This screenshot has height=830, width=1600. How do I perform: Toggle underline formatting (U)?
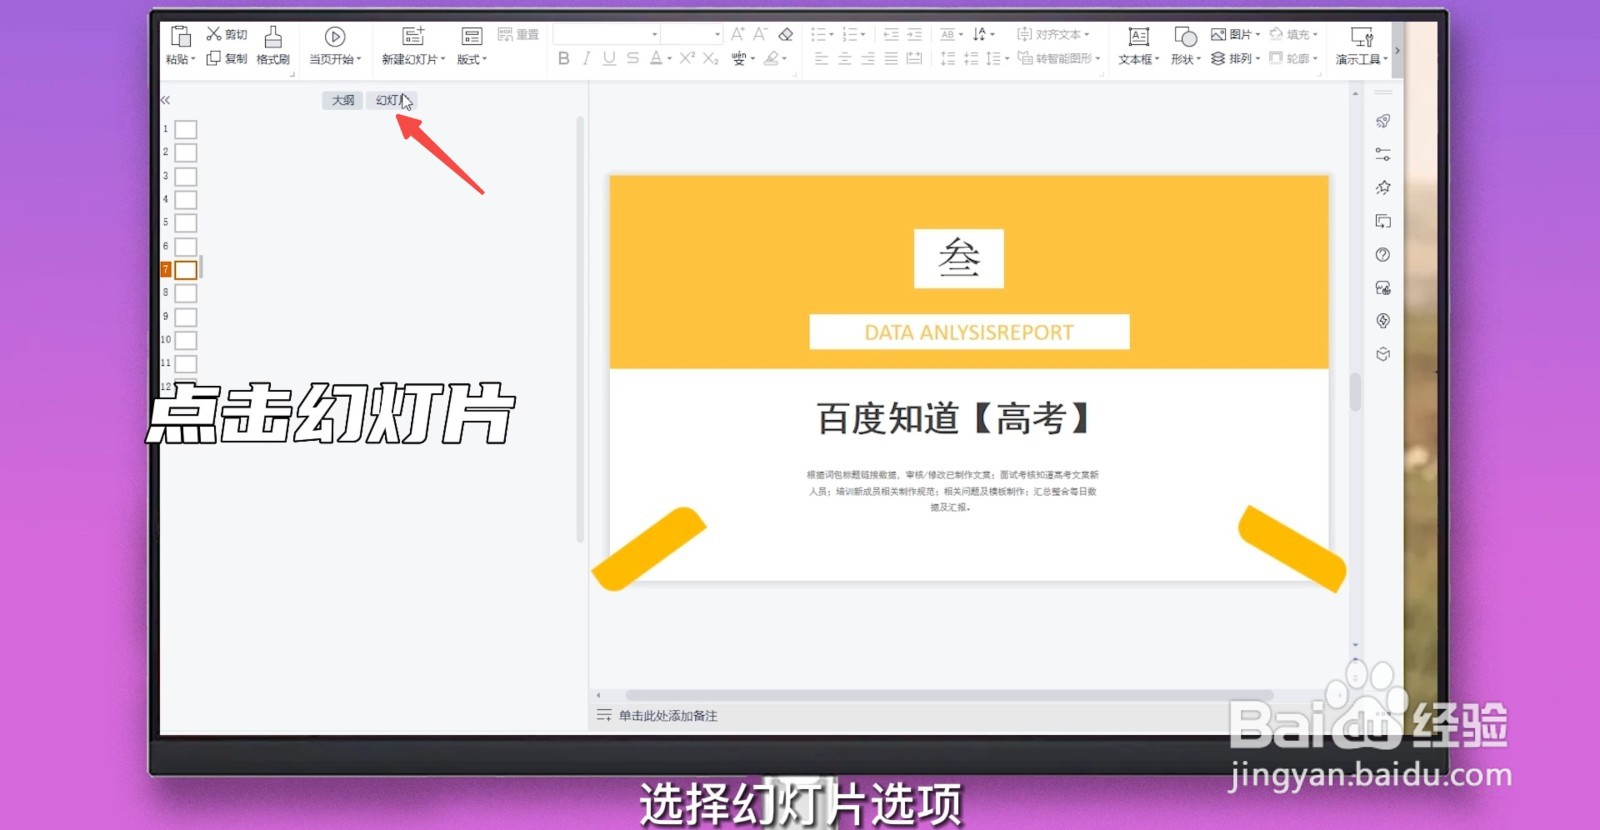pyautogui.click(x=609, y=59)
